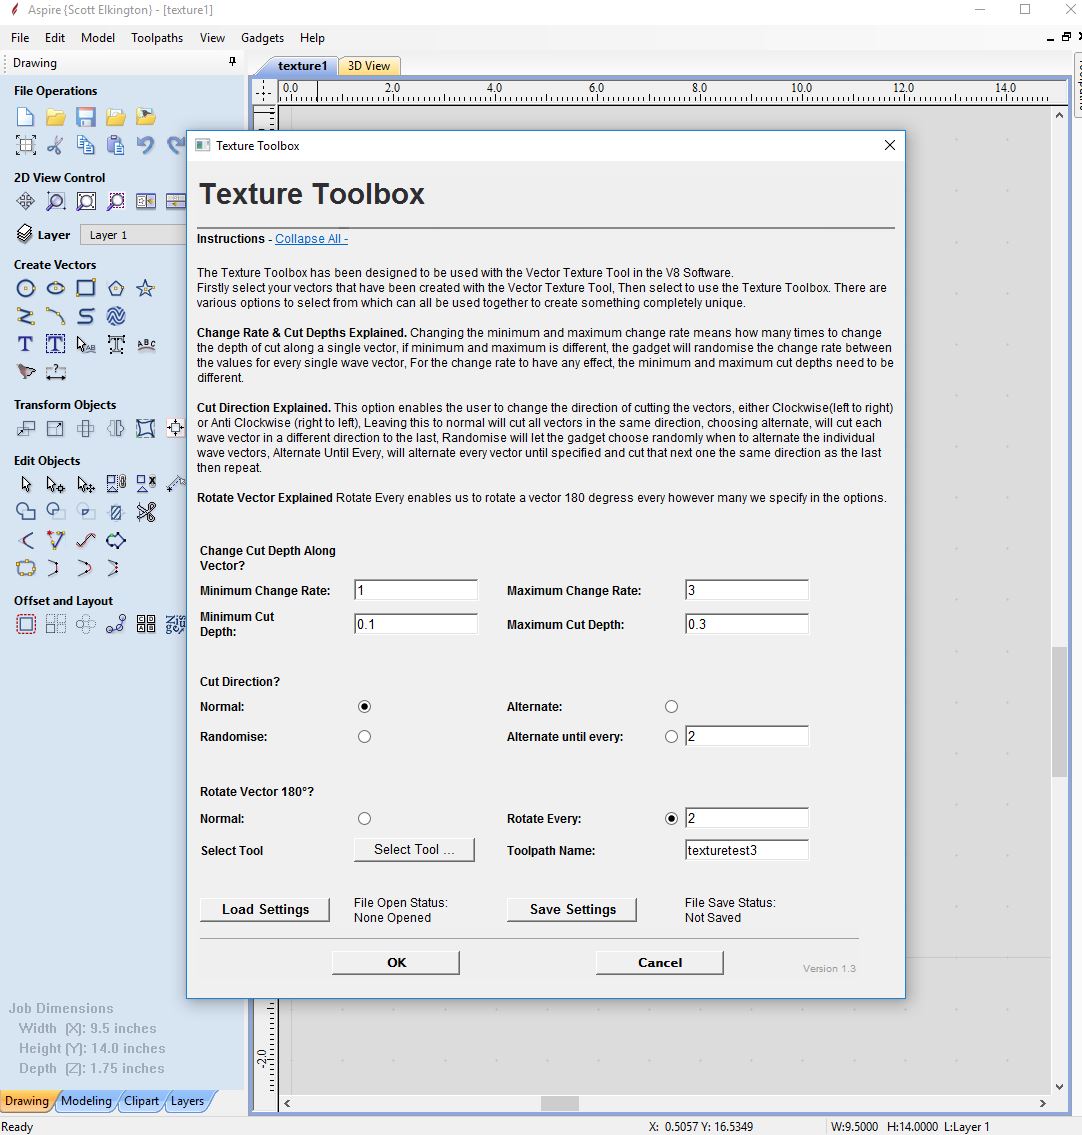This screenshot has width=1082, height=1135.
Task: Switch to the Layers tab at bottom
Action: pyautogui.click(x=187, y=1100)
